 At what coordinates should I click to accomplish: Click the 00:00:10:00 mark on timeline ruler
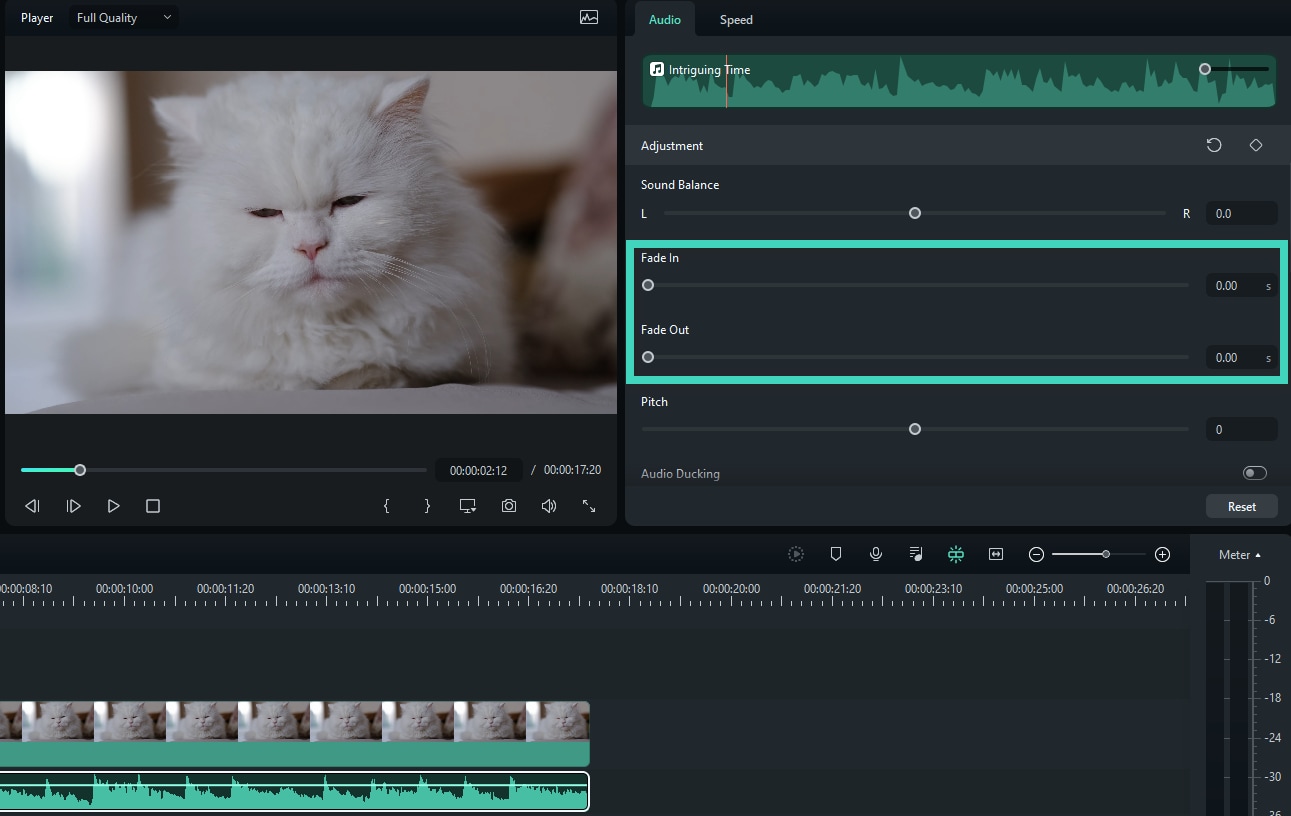pyautogui.click(x=124, y=589)
